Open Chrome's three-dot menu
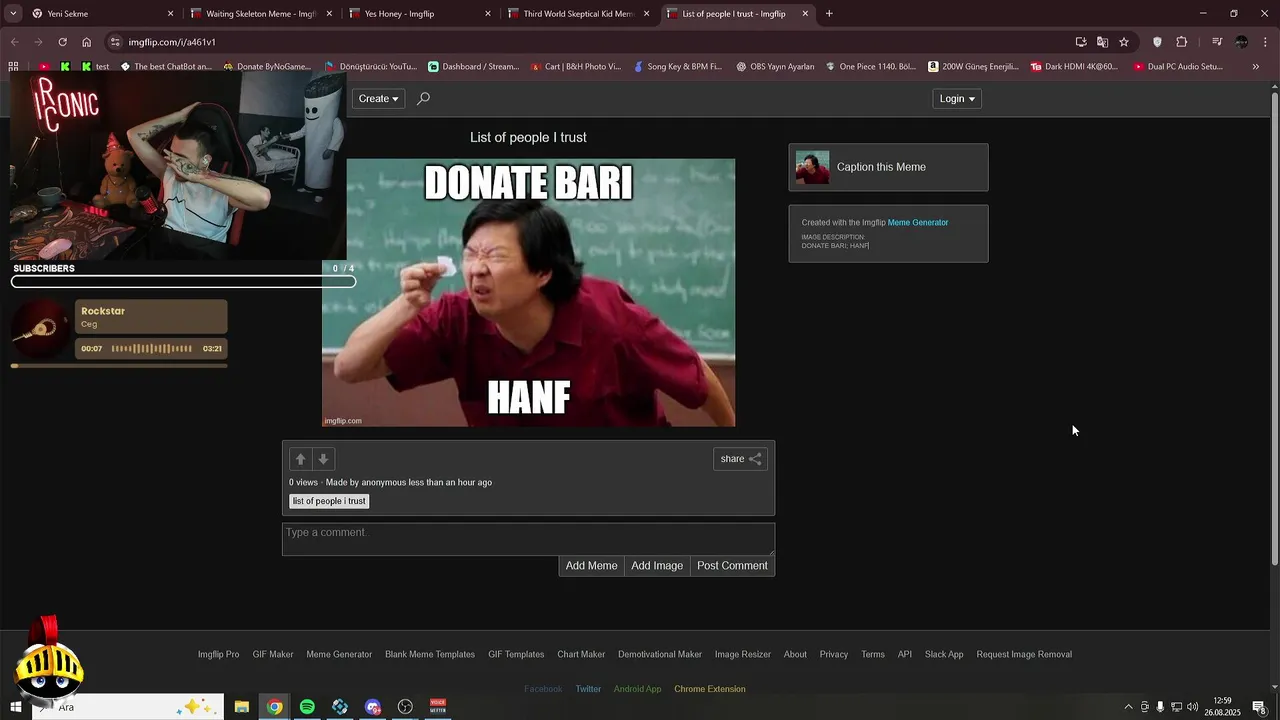The image size is (1280, 720). click(x=1266, y=42)
